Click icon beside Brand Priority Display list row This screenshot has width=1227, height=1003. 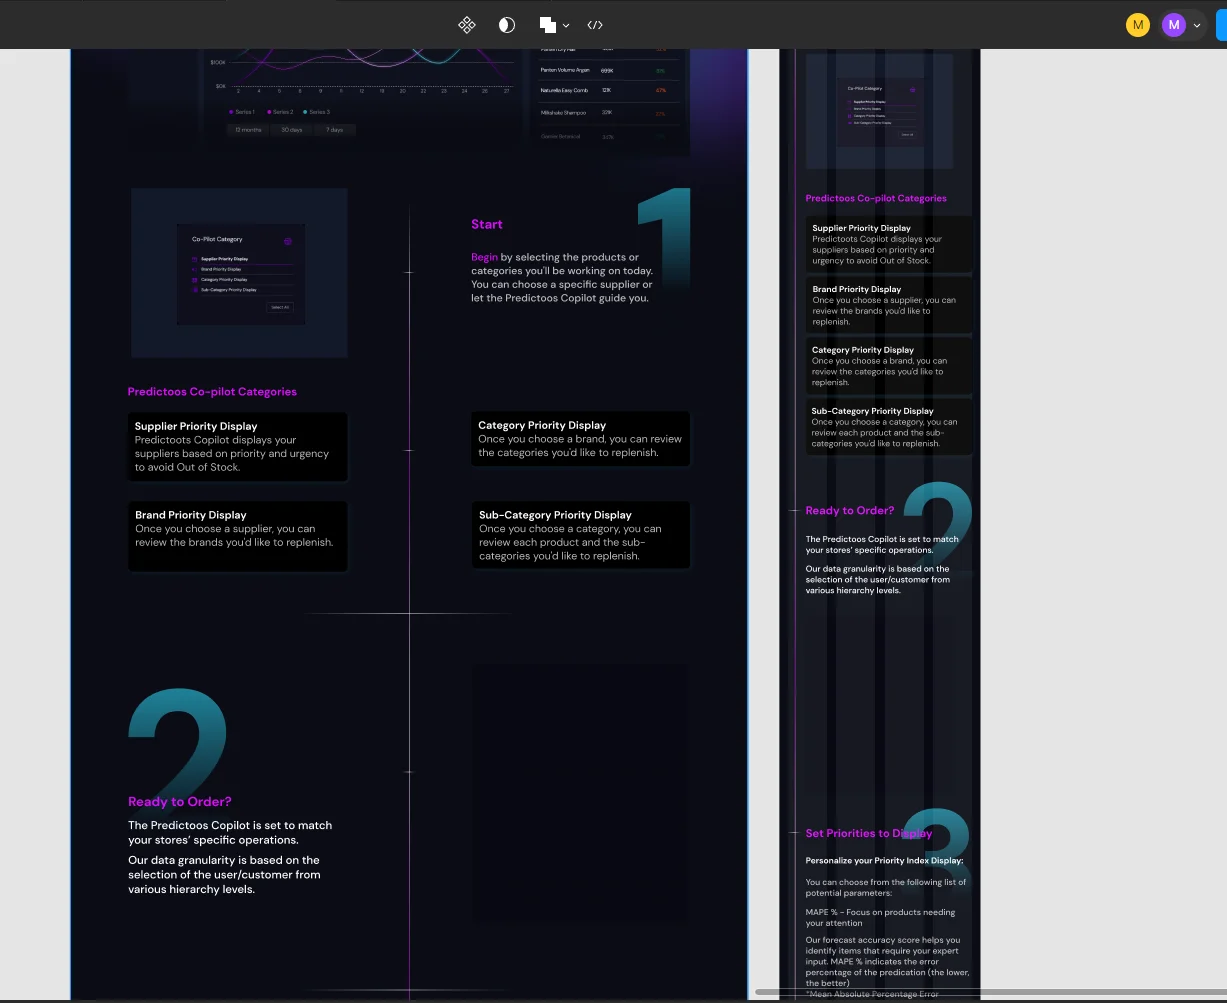click(195, 269)
